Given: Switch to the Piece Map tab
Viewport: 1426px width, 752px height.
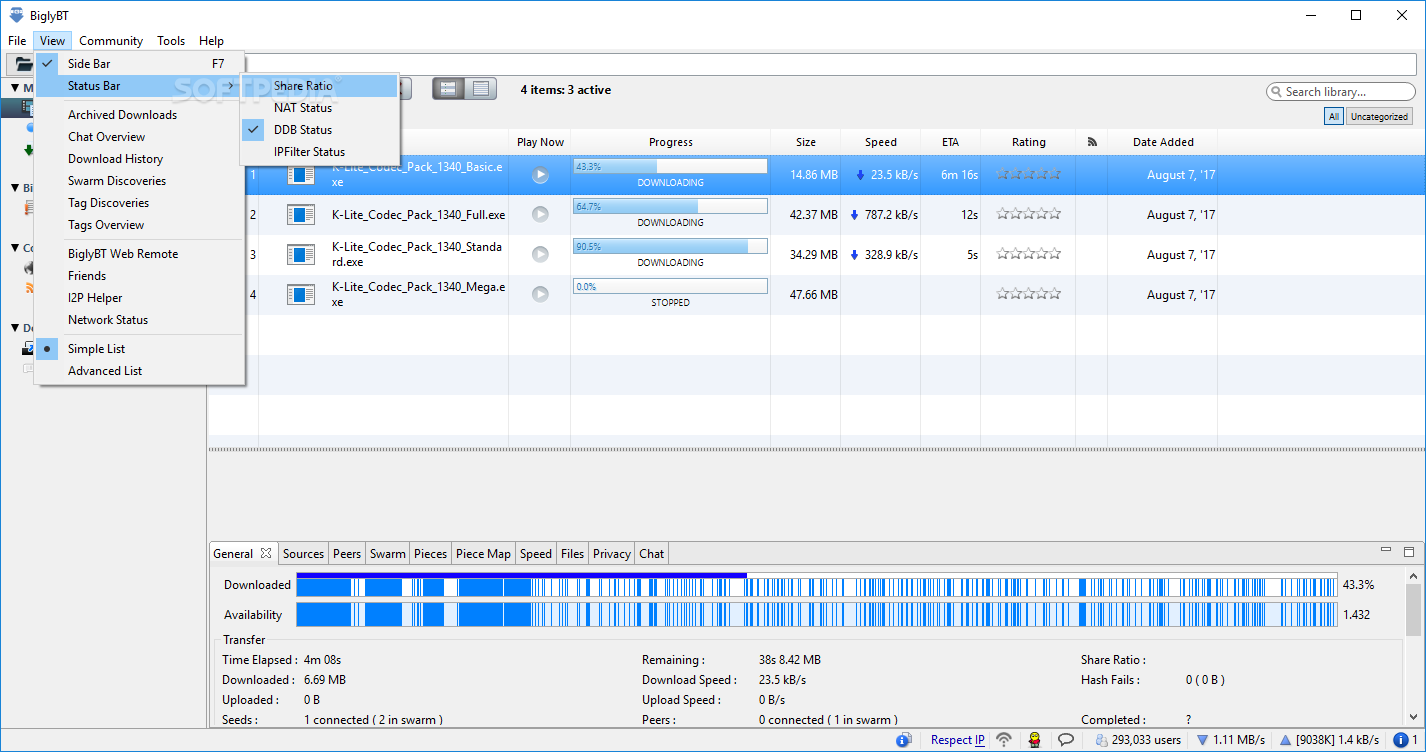Looking at the screenshot, I should click(x=483, y=553).
